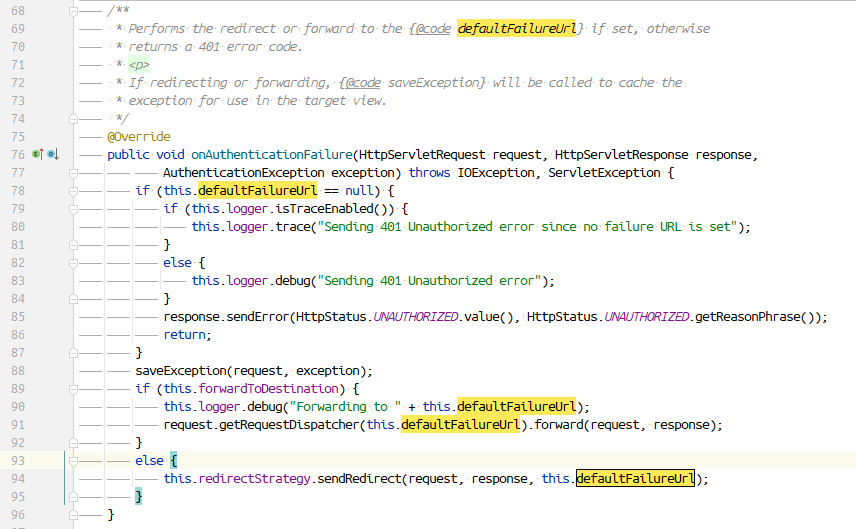Click the sendError method call
This screenshot has width=856, height=529.
(x=257, y=317)
